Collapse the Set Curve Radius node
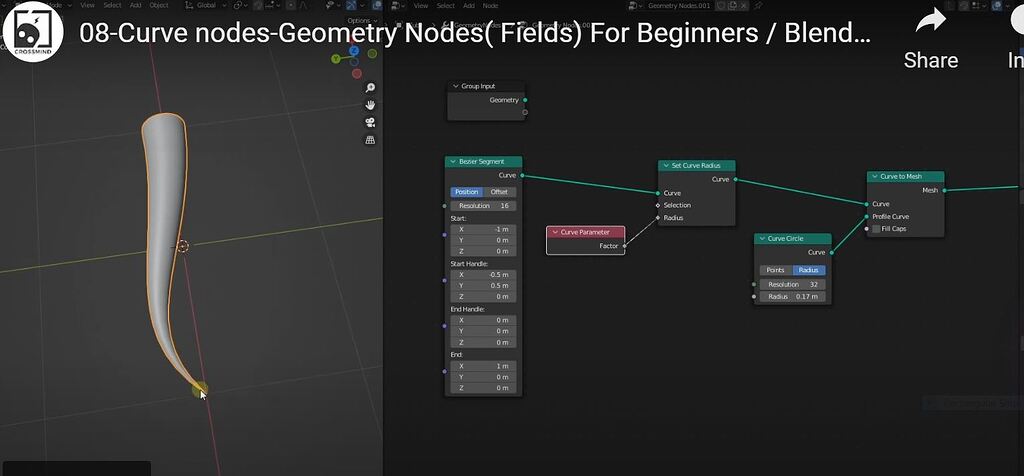 666,165
